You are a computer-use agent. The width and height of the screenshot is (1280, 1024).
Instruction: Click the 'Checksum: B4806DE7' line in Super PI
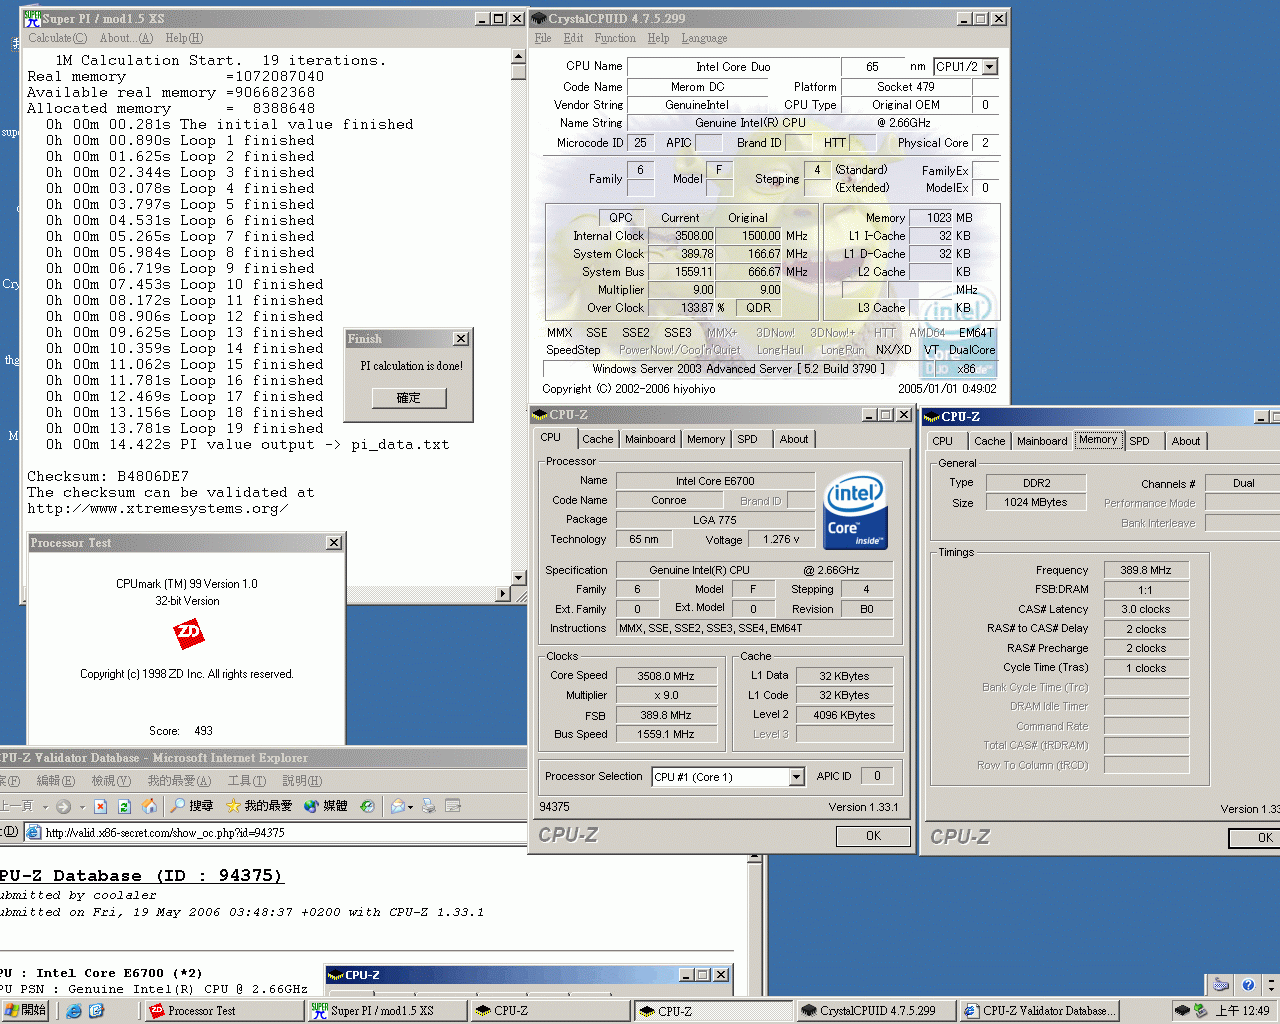coord(108,476)
